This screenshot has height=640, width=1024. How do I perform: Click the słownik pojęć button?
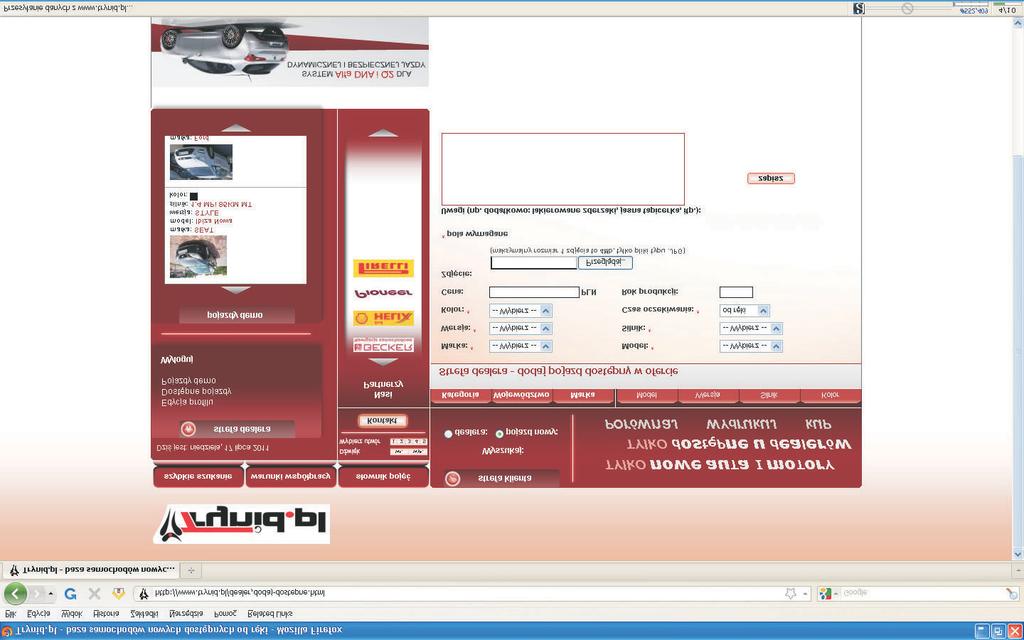(x=383, y=476)
